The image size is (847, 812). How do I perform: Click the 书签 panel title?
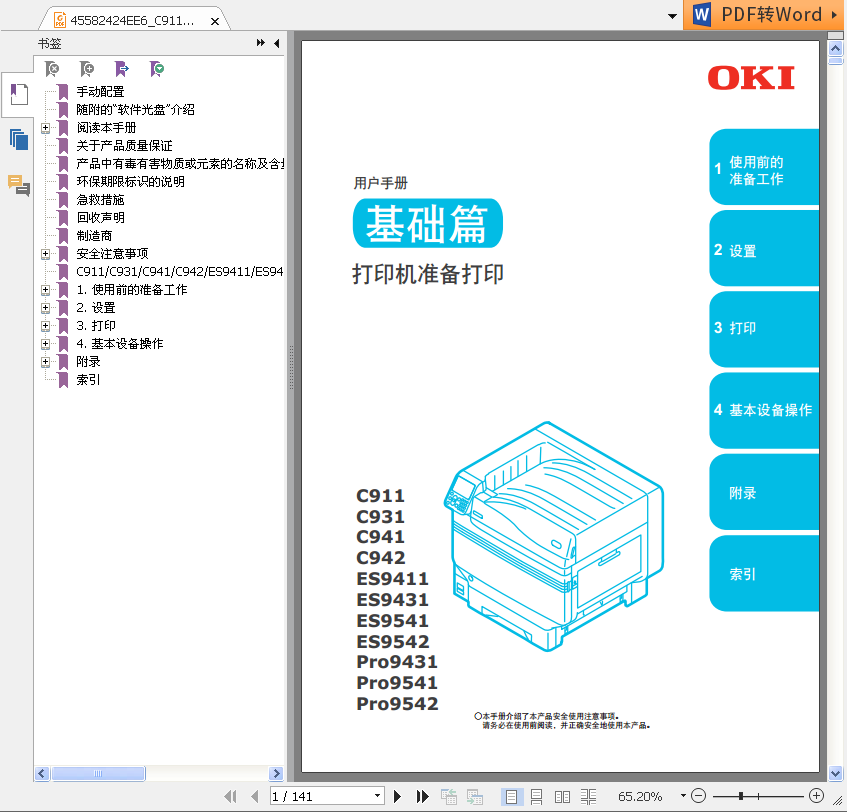(x=50, y=44)
